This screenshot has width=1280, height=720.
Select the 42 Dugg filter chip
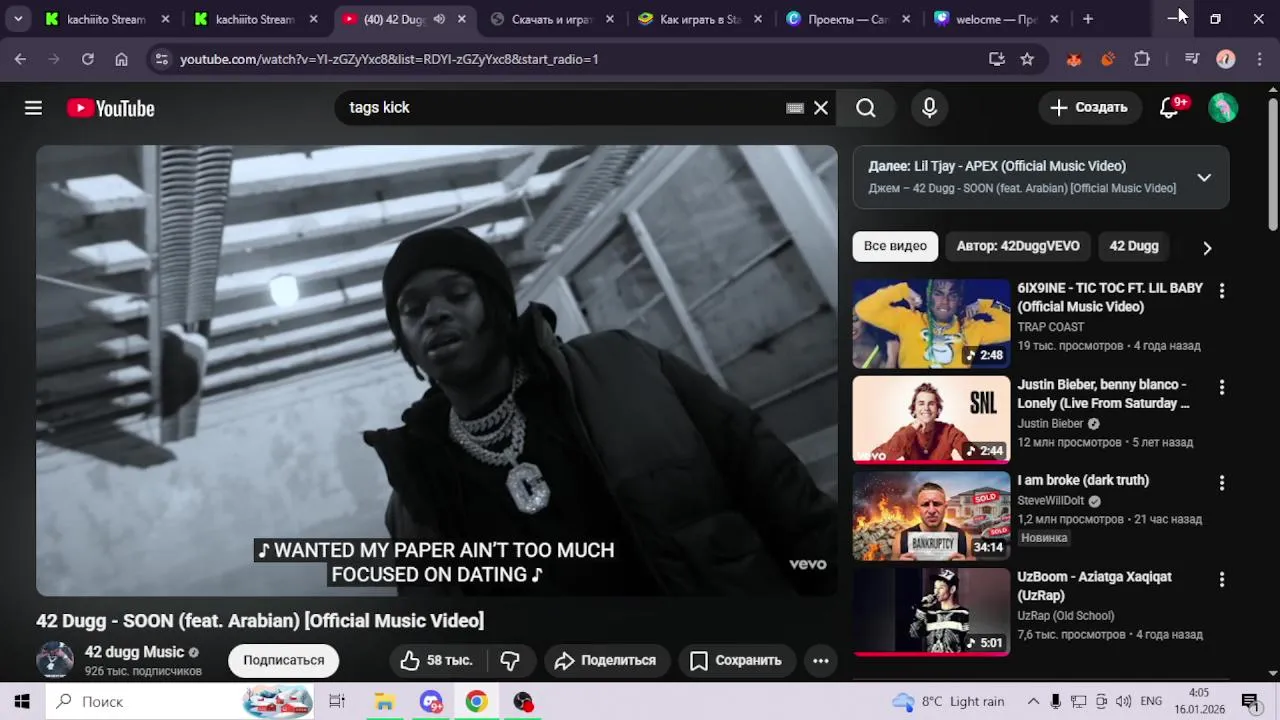click(1134, 246)
